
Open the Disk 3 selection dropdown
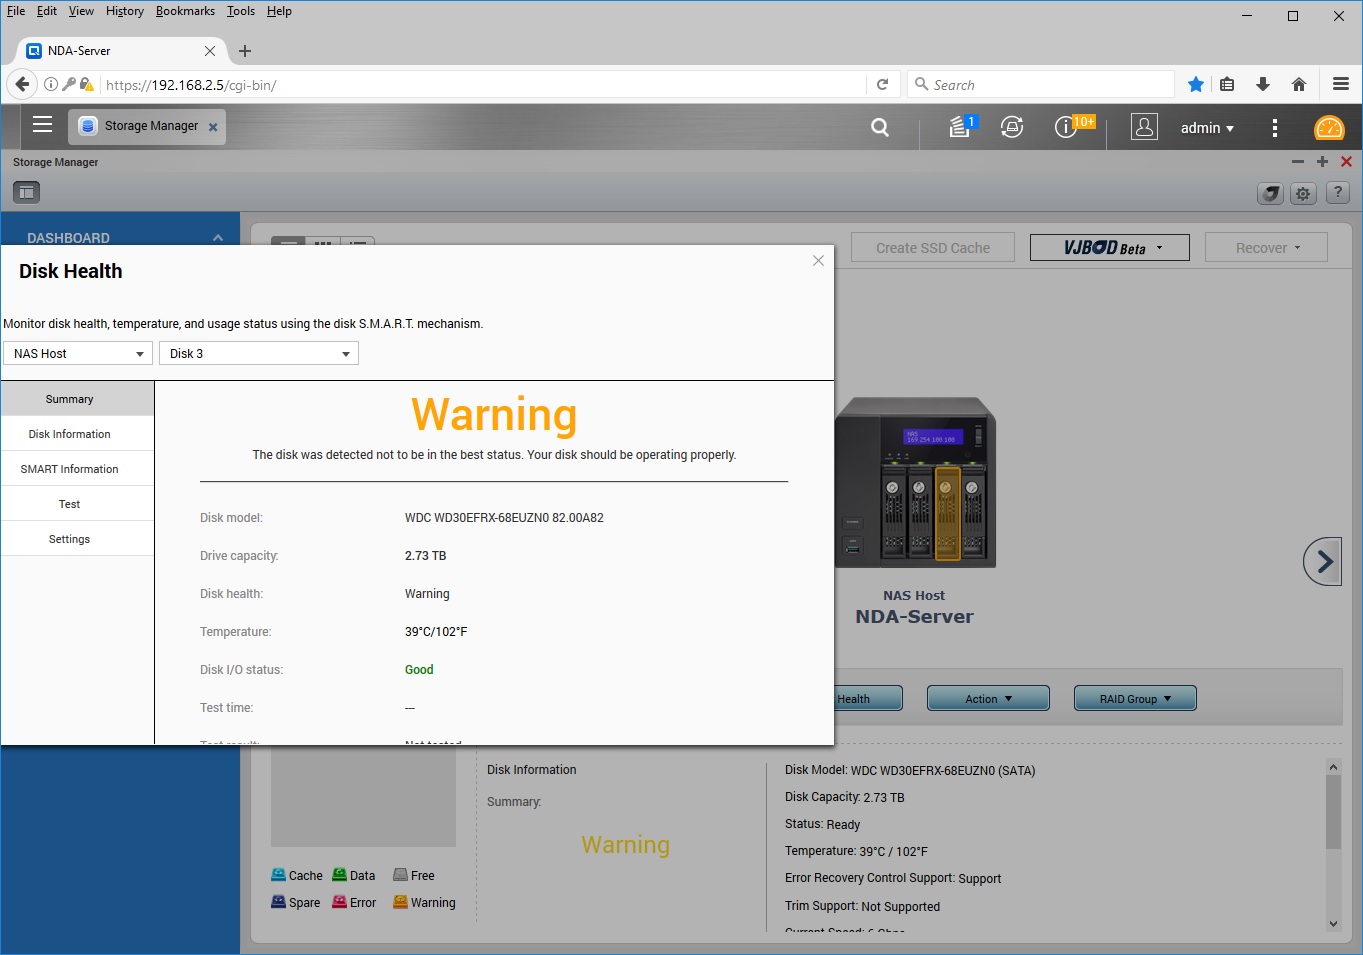click(259, 353)
